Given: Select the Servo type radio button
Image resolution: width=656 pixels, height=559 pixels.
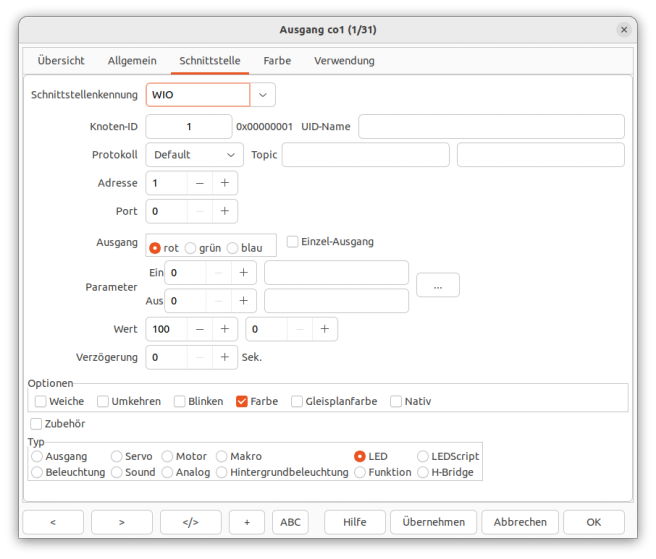Looking at the screenshot, I should click(117, 456).
